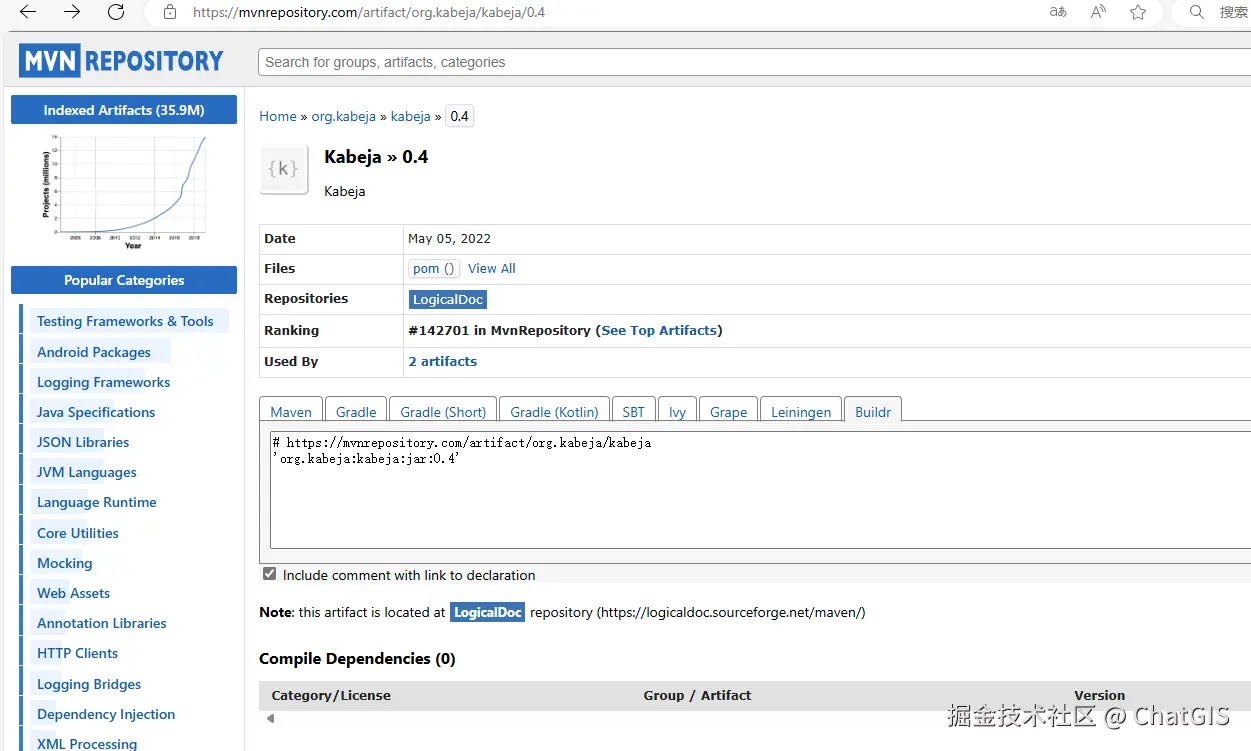
Task: Click the Popular Categories header
Action: [x=124, y=280]
